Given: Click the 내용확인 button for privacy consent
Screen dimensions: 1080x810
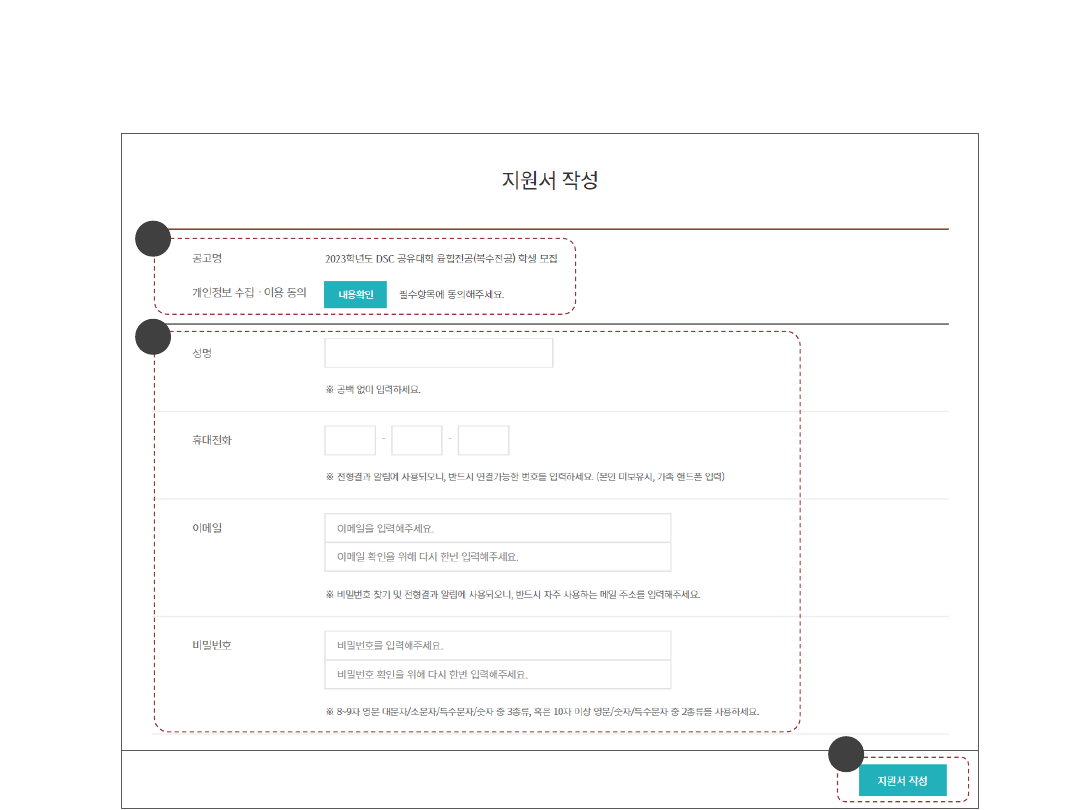Looking at the screenshot, I should pyautogui.click(x=355, y=295).
